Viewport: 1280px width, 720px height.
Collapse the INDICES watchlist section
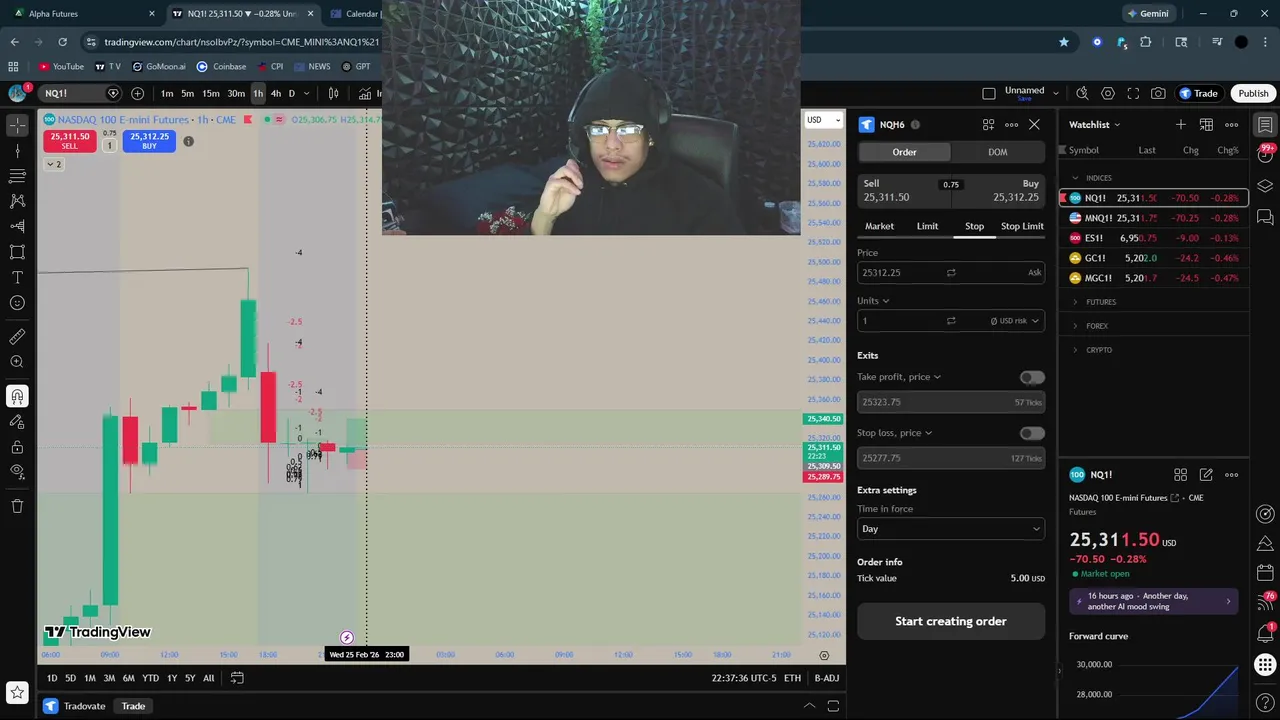pos(1075,178)
